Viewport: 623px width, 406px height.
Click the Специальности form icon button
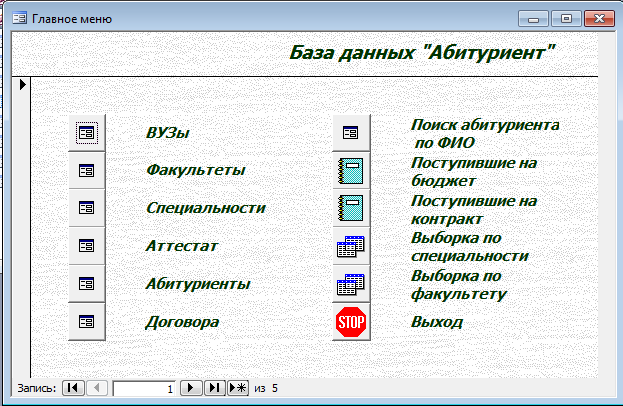[87, 208]
